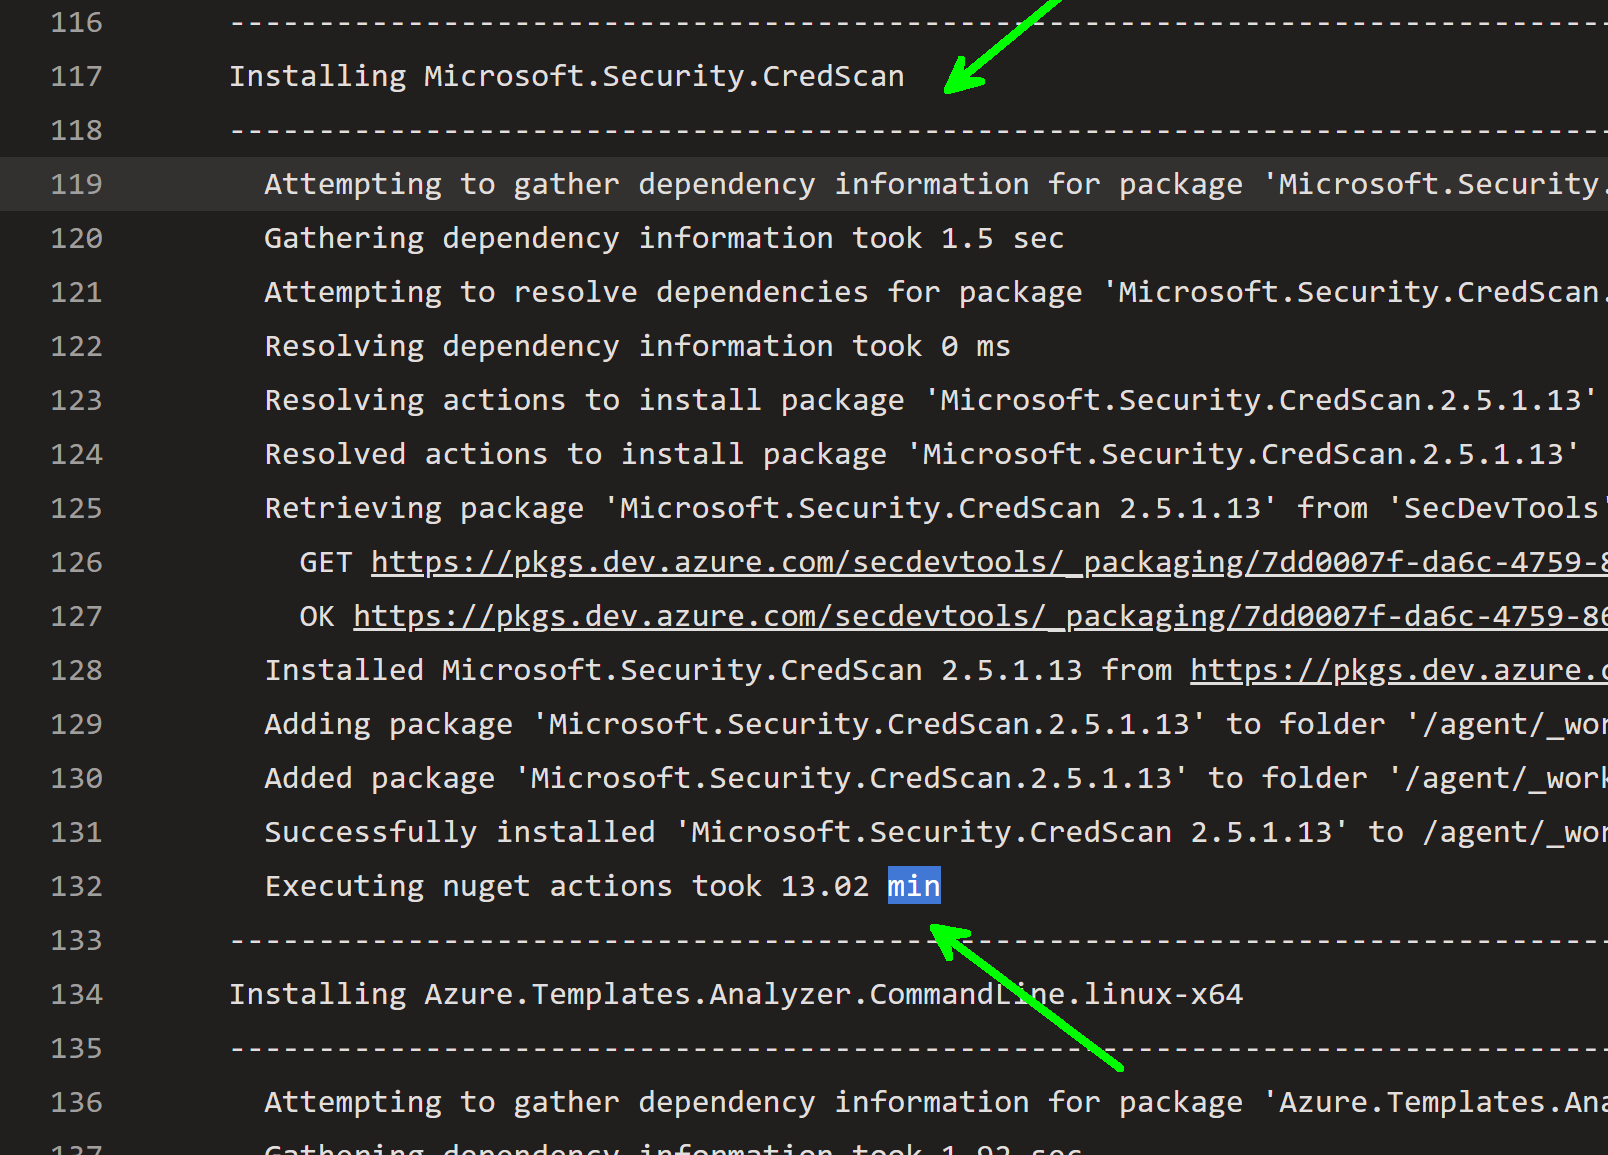Click the 'Added package' entry on line 130
The image size is (1608, 1155).
coord(700,777)
